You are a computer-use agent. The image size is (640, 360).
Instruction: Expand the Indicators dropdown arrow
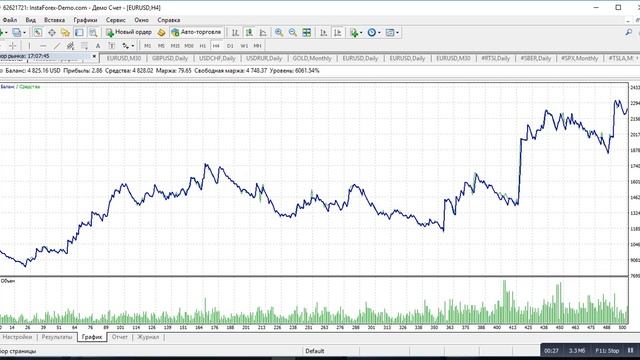click(x=361, y=33)
